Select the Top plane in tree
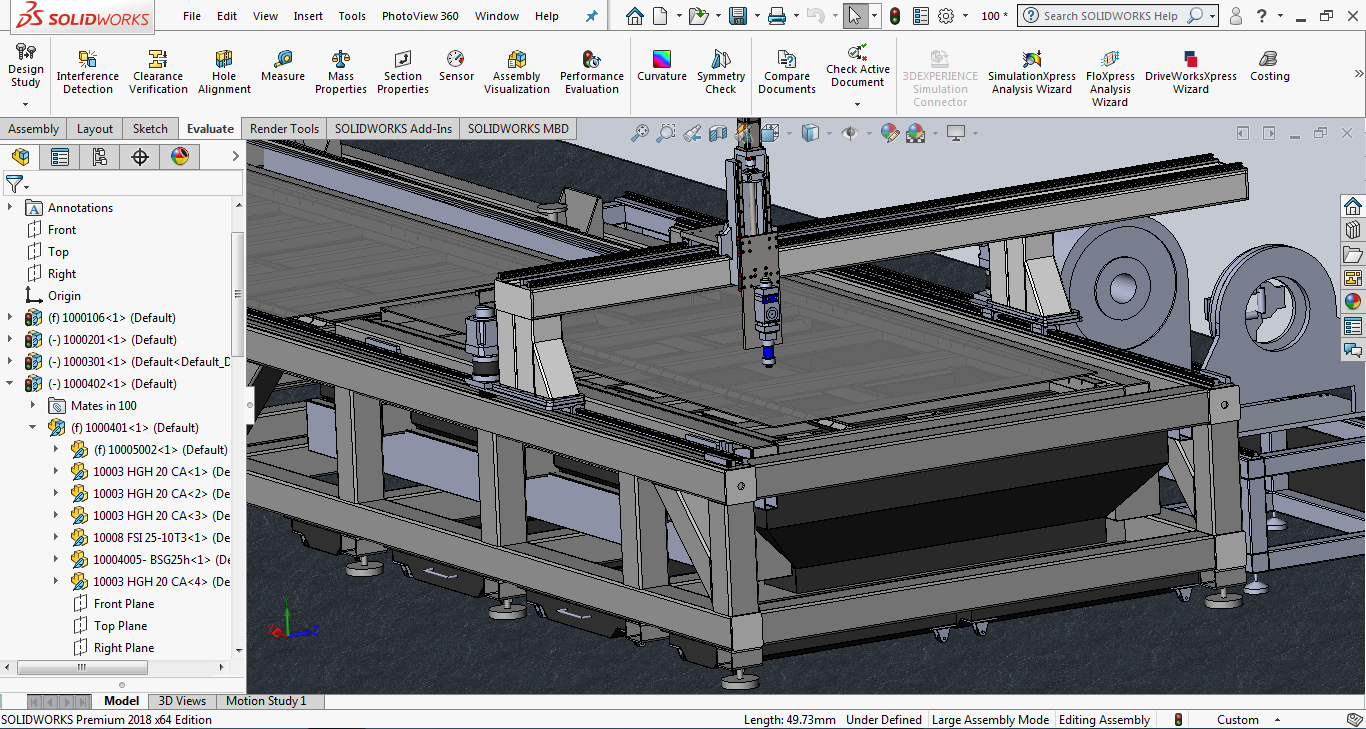This screenshot has height=729, width=1366. (58, 252)
